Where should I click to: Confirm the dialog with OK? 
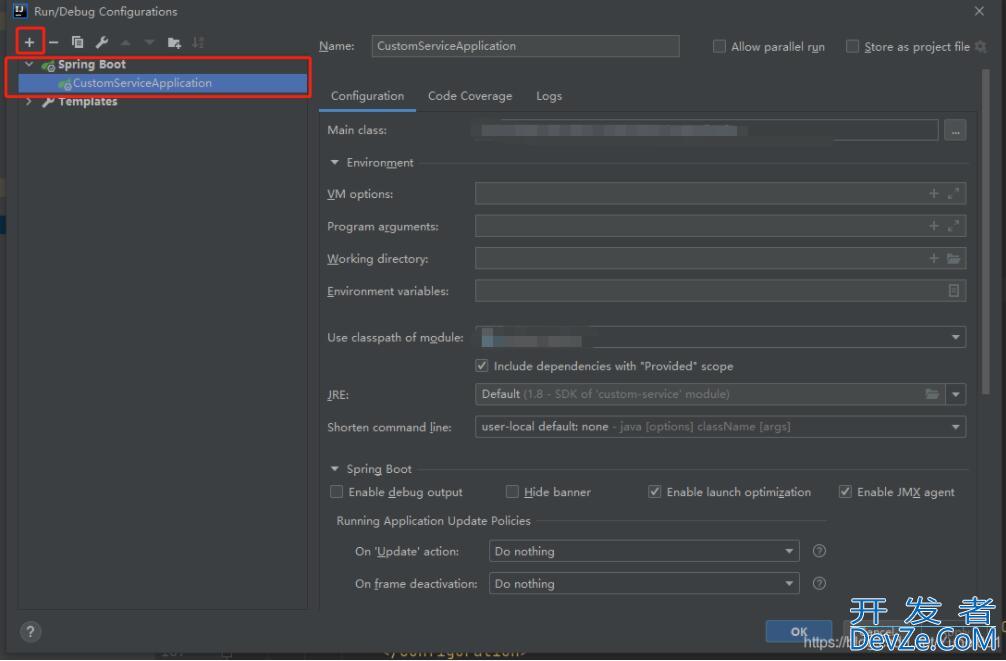[x=799, y=631]
